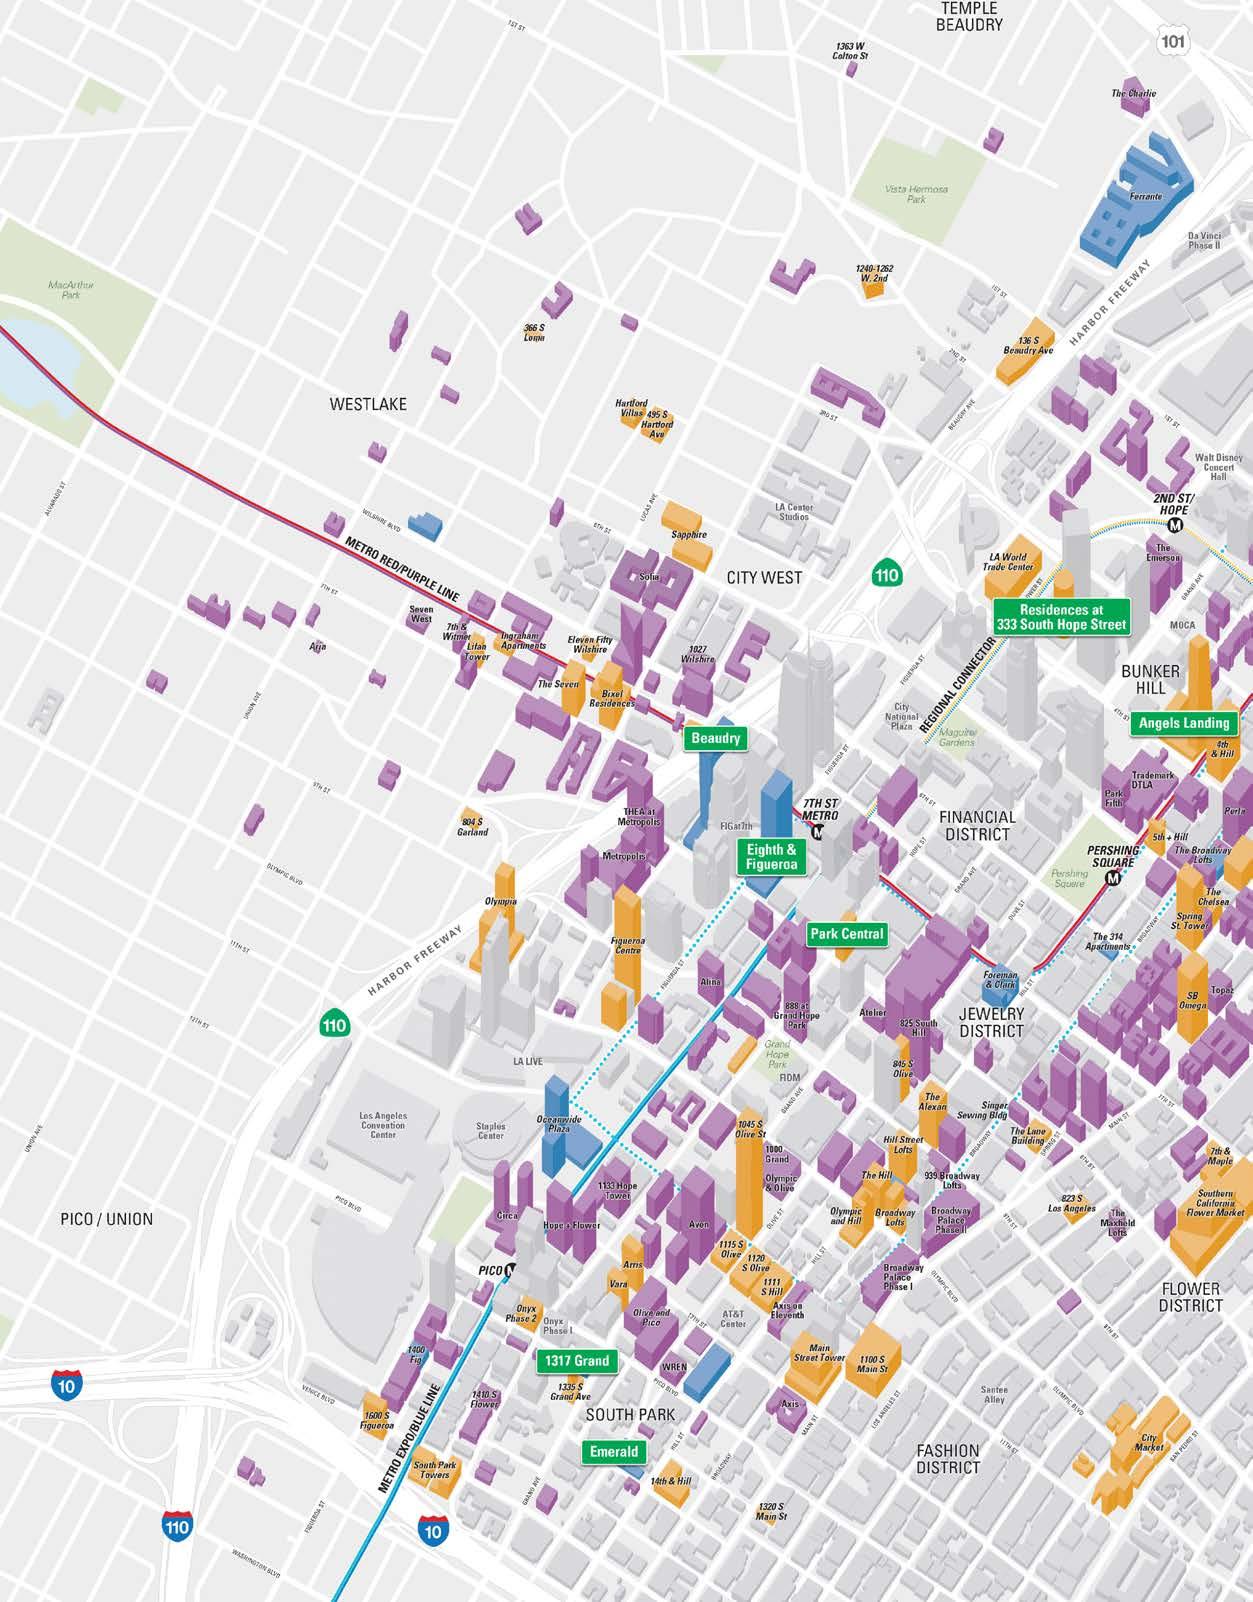Click the Hartford Villas label
The height and width of the screenshot is (1602, 1253).
[631, 408]
